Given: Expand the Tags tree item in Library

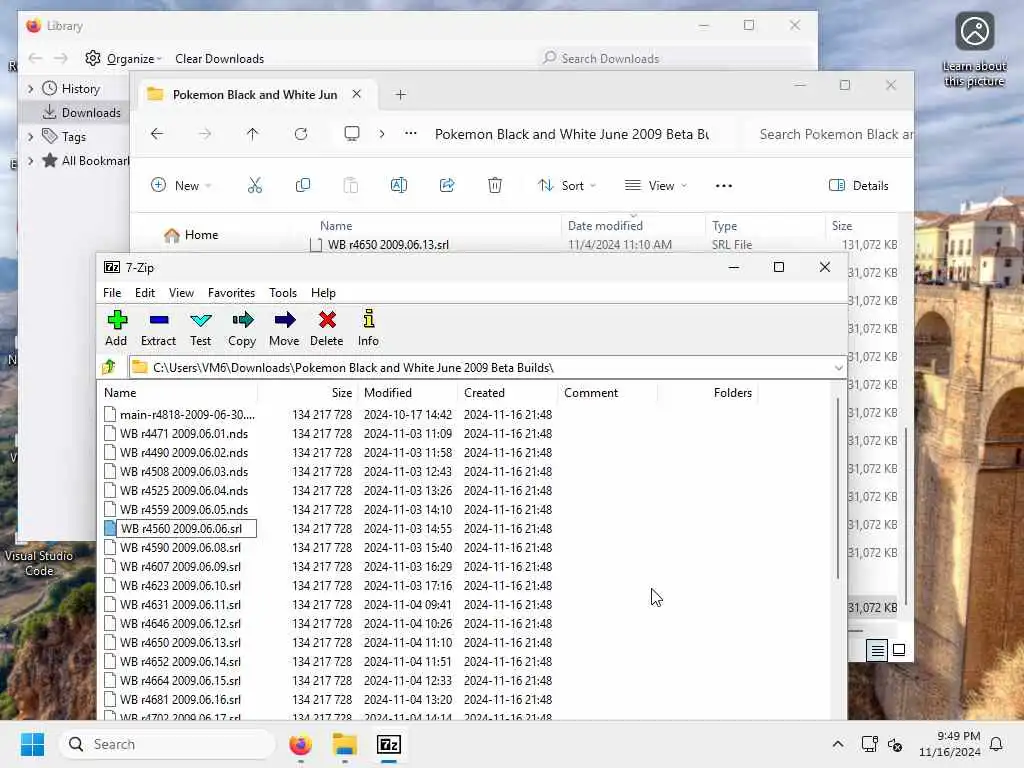Looking at the screenshot, I should point(30,136).
